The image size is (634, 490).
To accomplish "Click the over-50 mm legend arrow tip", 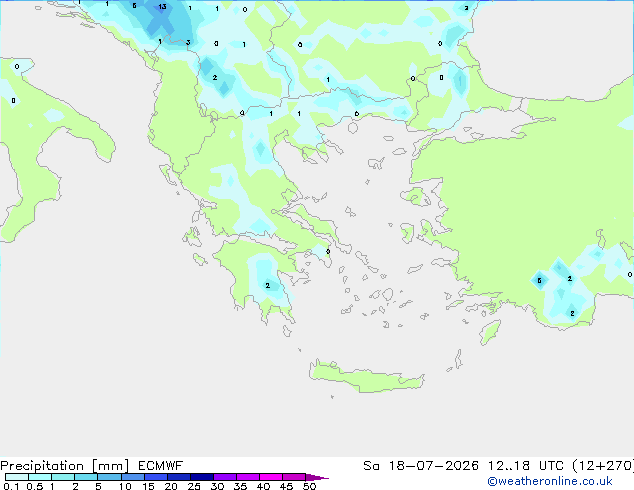I will [x=317, y=477].
